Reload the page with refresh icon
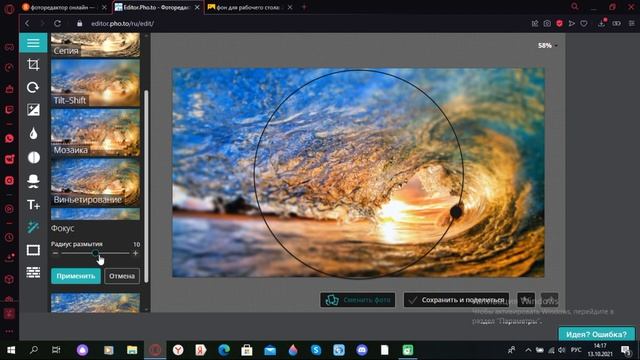The image size is (640, 360). 57,24
